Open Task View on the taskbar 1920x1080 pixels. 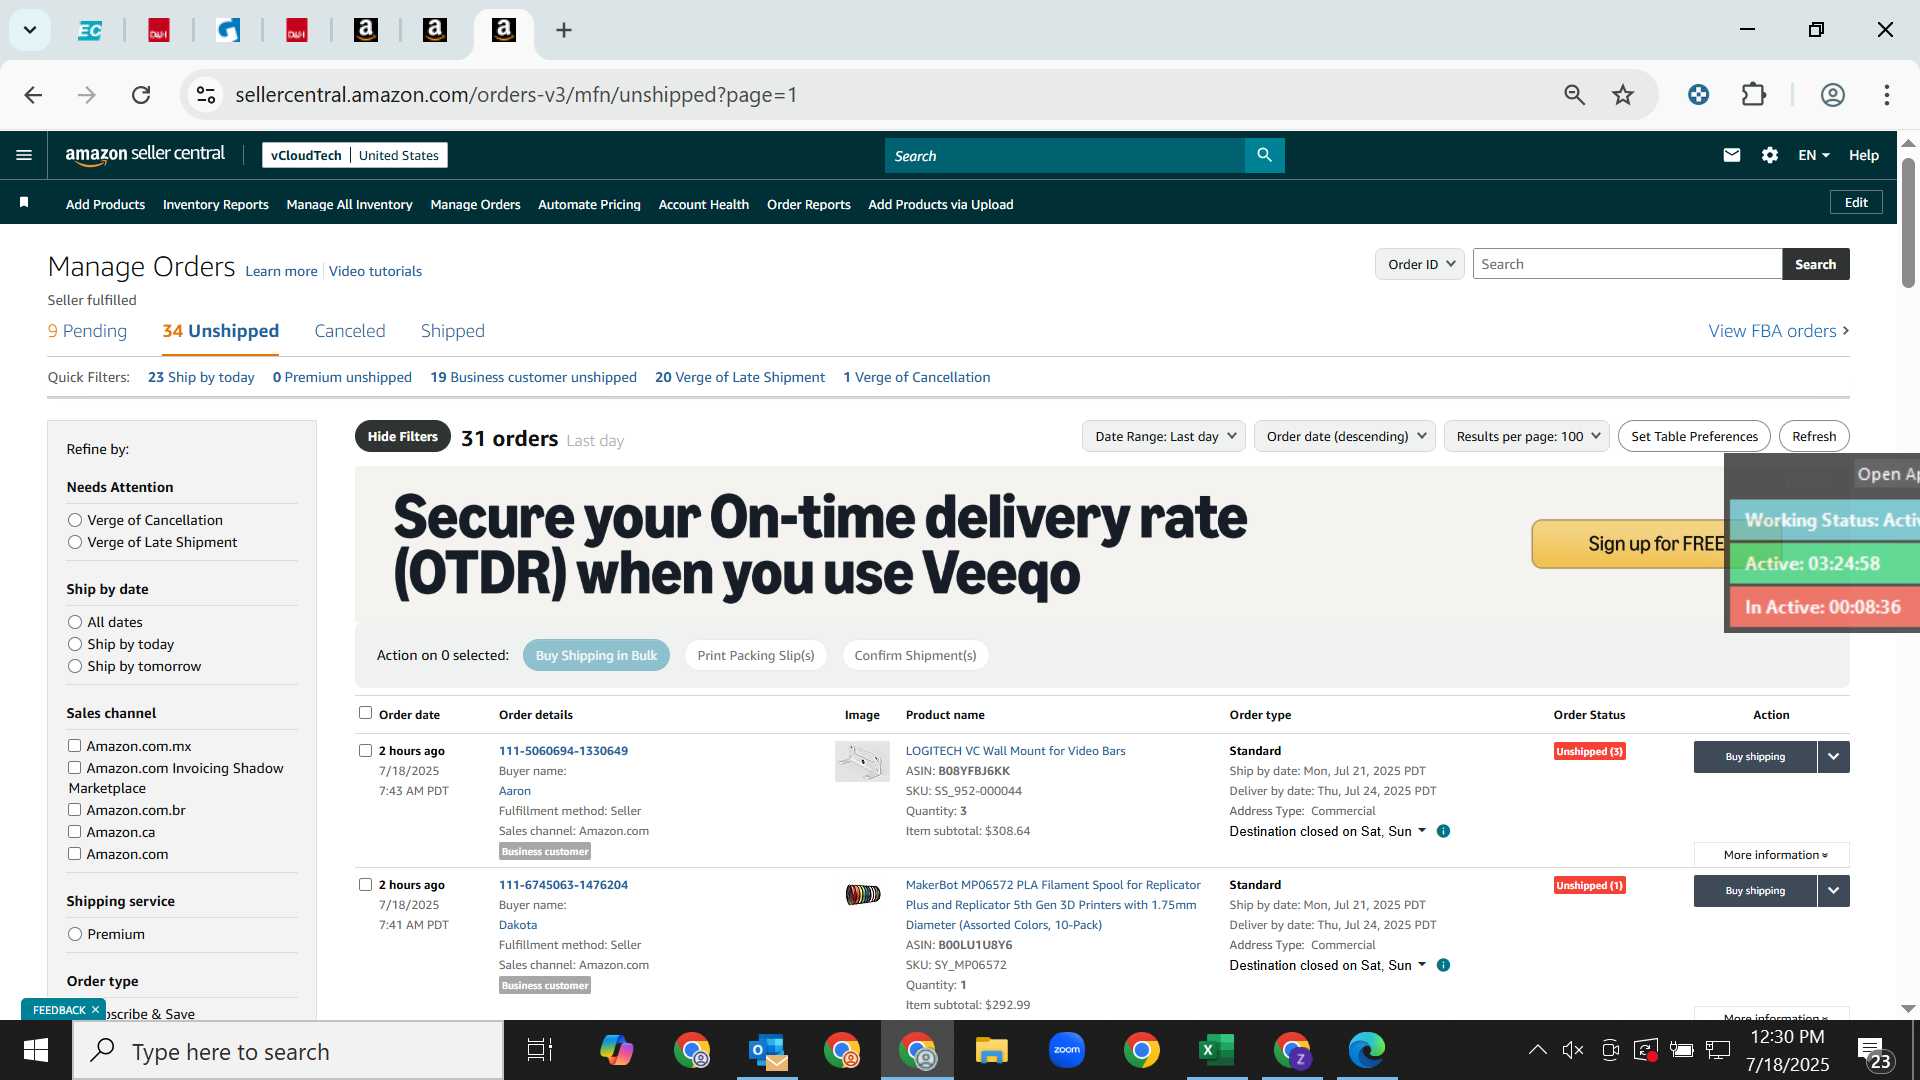[540, 1051]
